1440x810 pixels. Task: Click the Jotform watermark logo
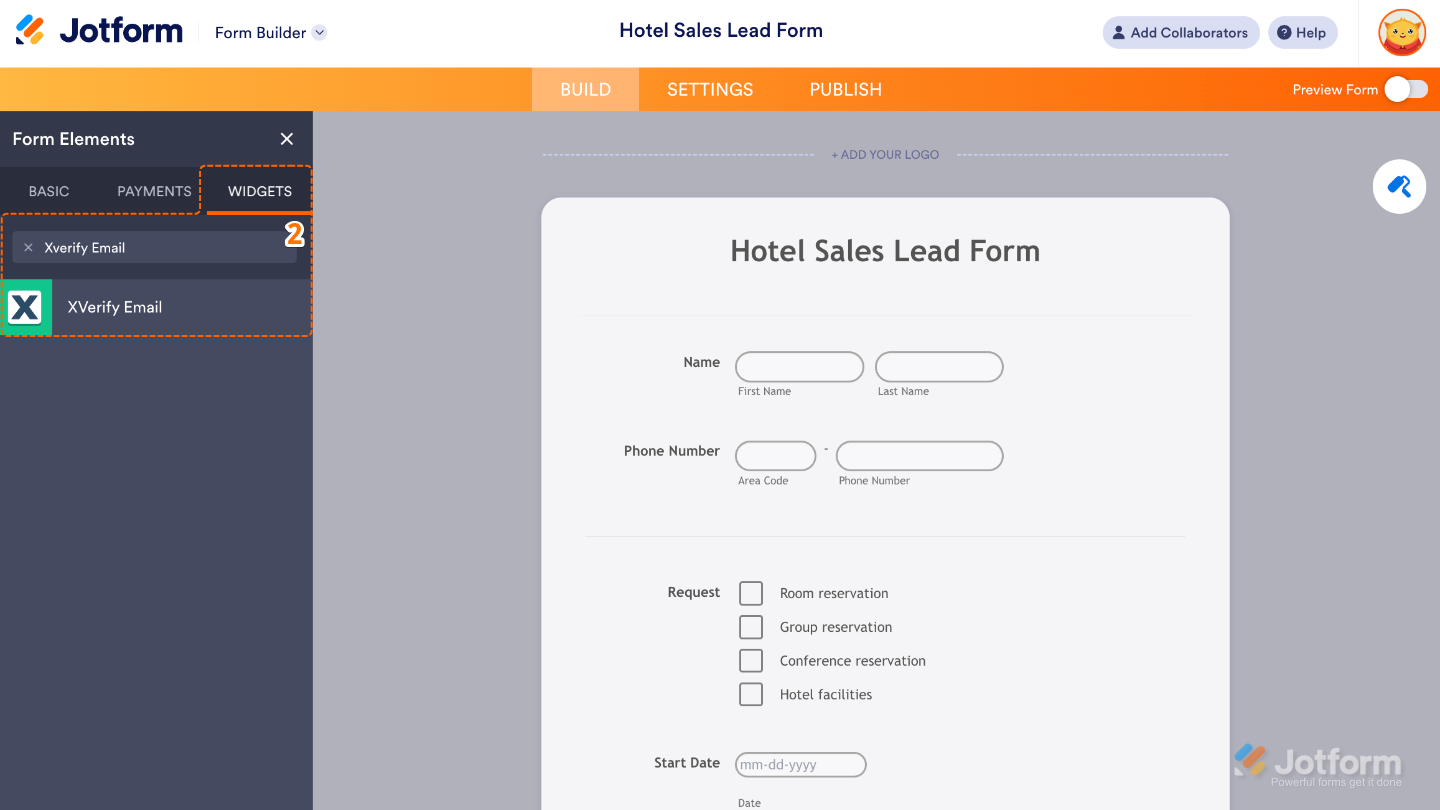pos(1318,760)
